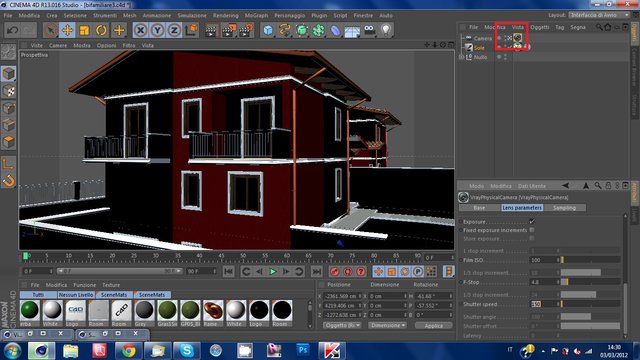
Task: Add a Light object from toolbar
Action: 386,30
